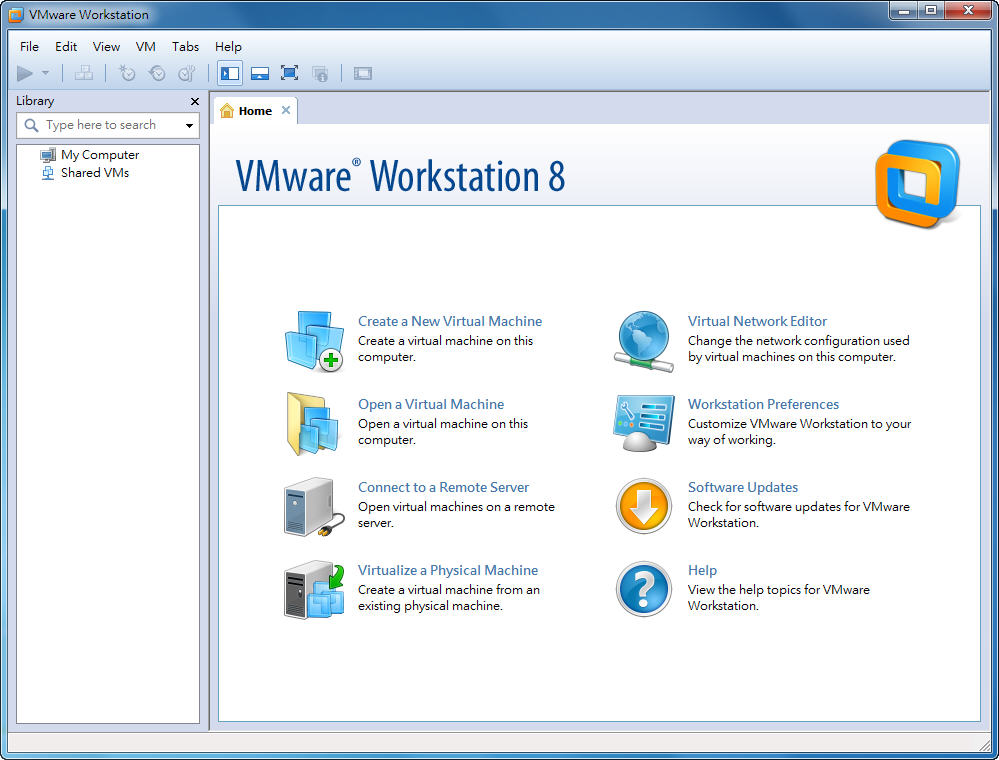This screenshot has height=760, width=999.
Task: Click the VMware logo in the title bar
Action: 15,14
